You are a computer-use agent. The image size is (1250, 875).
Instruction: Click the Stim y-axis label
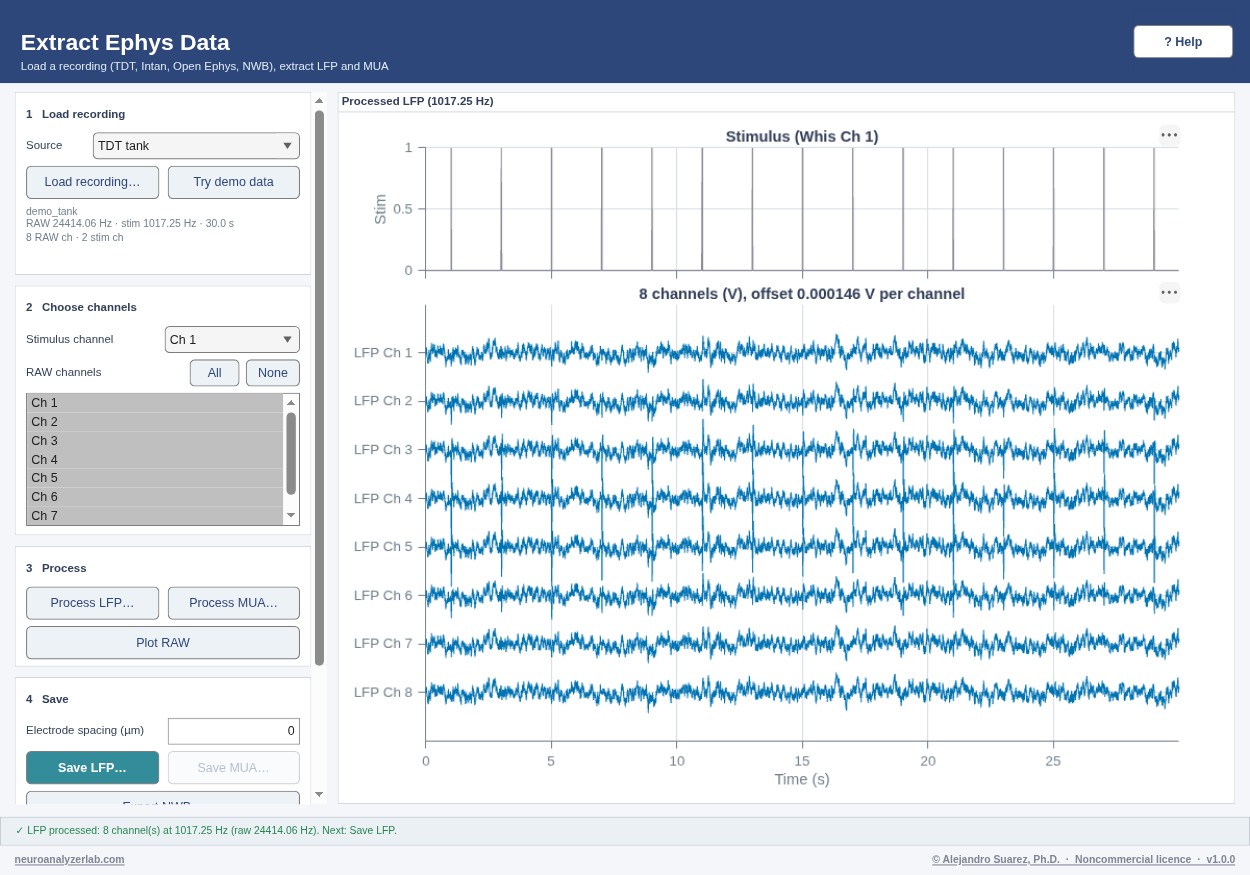(380, 209)
